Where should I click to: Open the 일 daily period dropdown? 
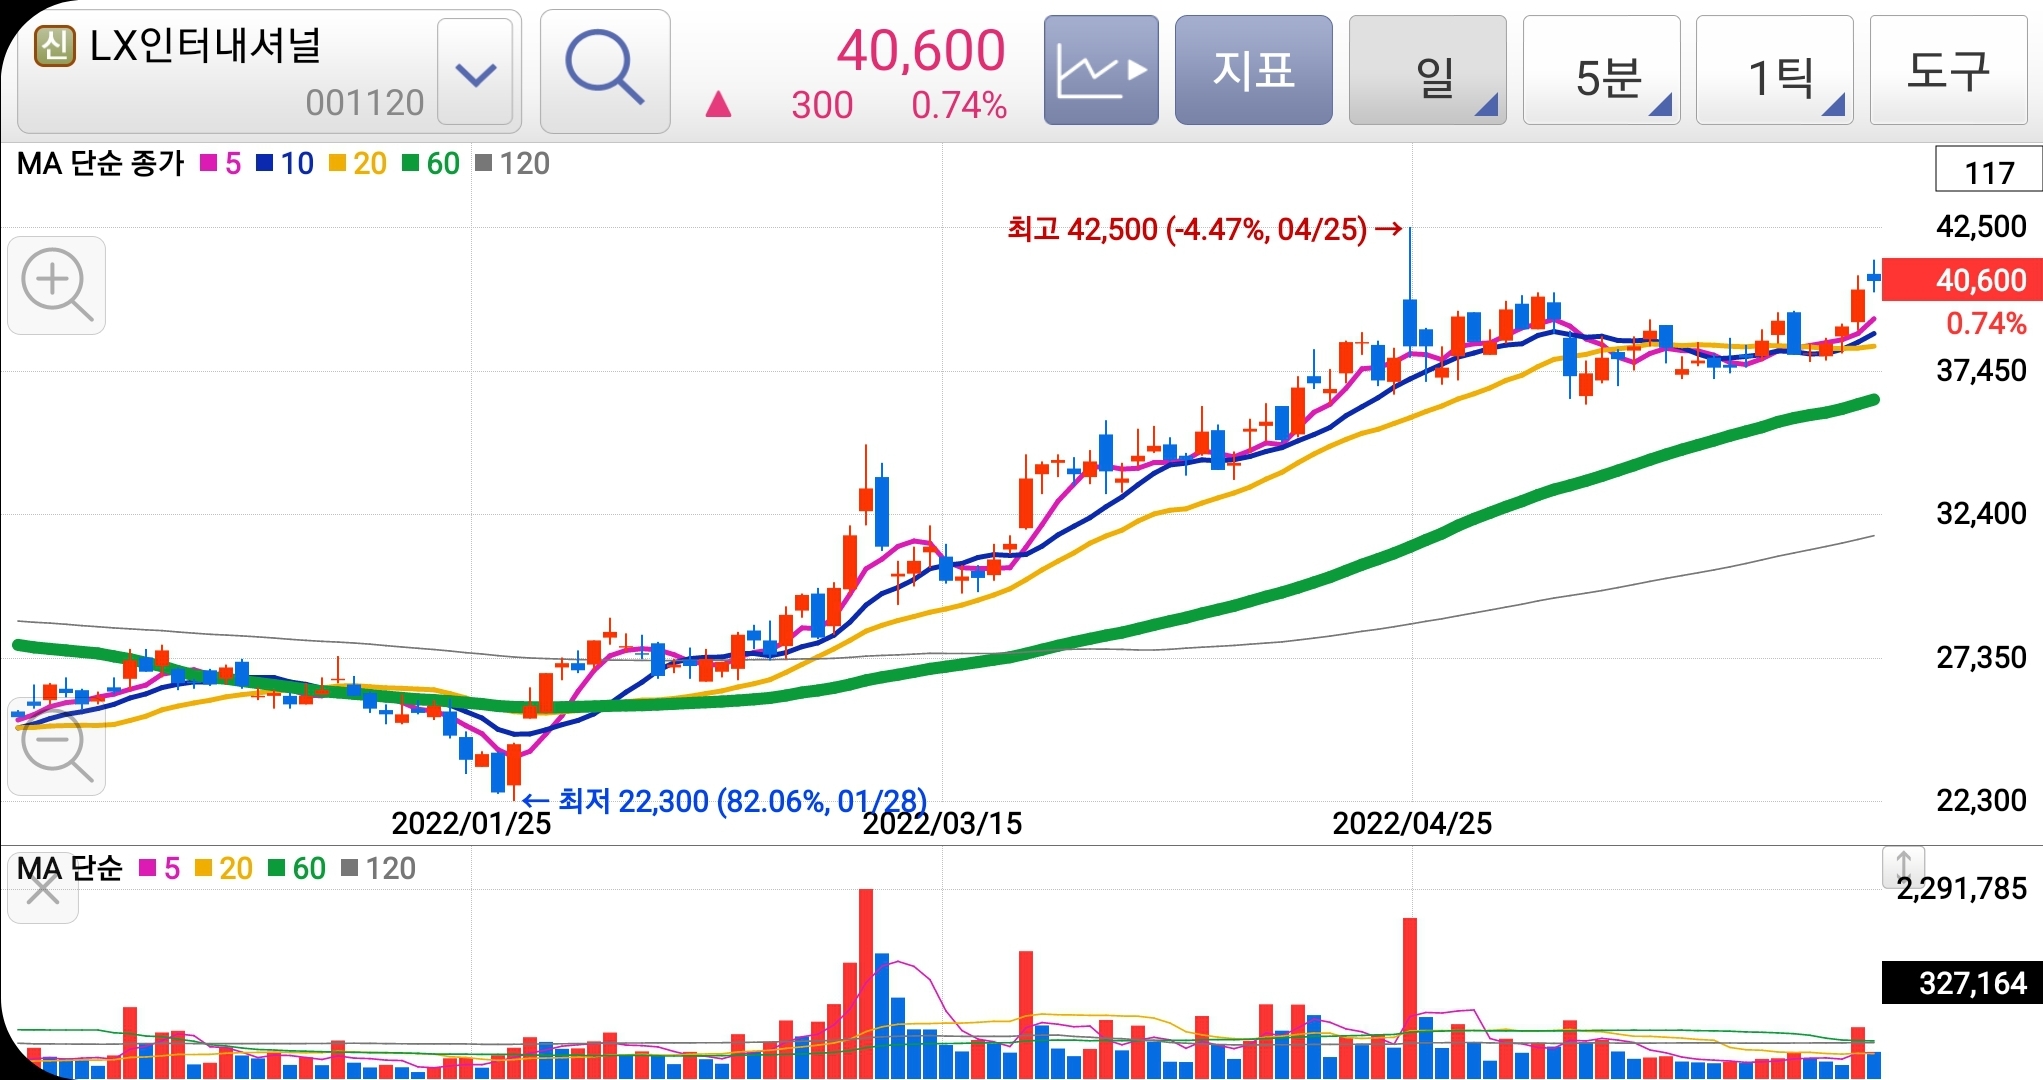pyautogui.click(x=1427, y=71)
